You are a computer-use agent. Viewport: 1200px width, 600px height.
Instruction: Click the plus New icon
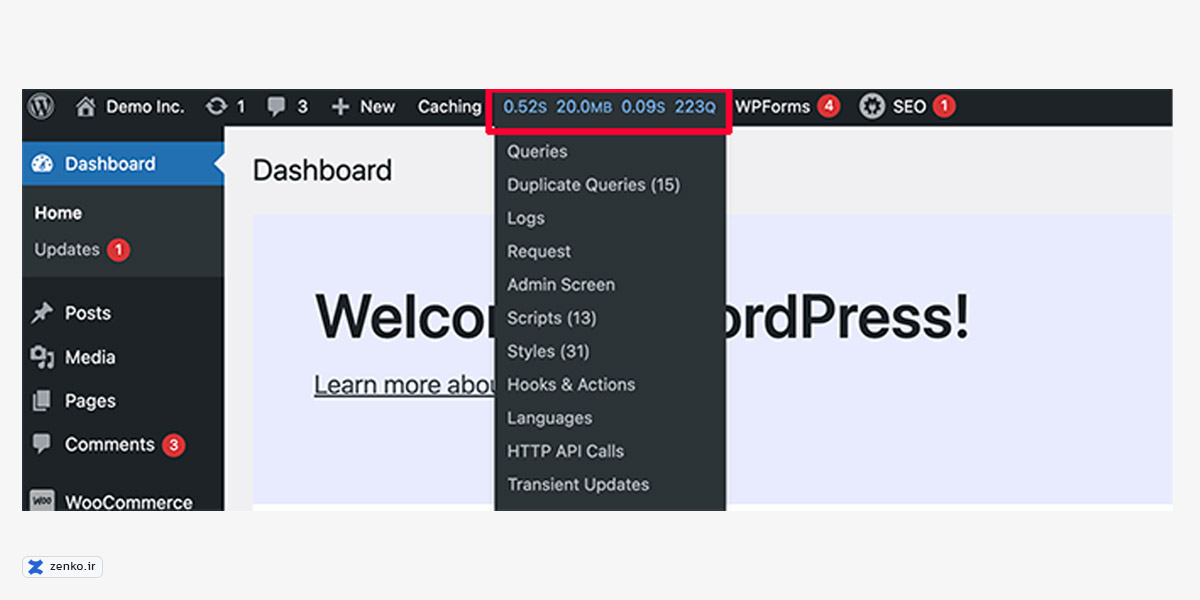340,107
